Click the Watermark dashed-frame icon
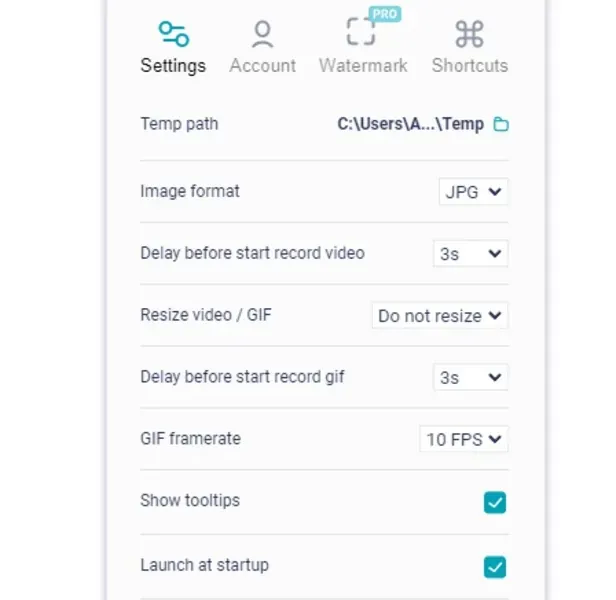The width and height of the screenshot is (616, 600). point(361,33)
